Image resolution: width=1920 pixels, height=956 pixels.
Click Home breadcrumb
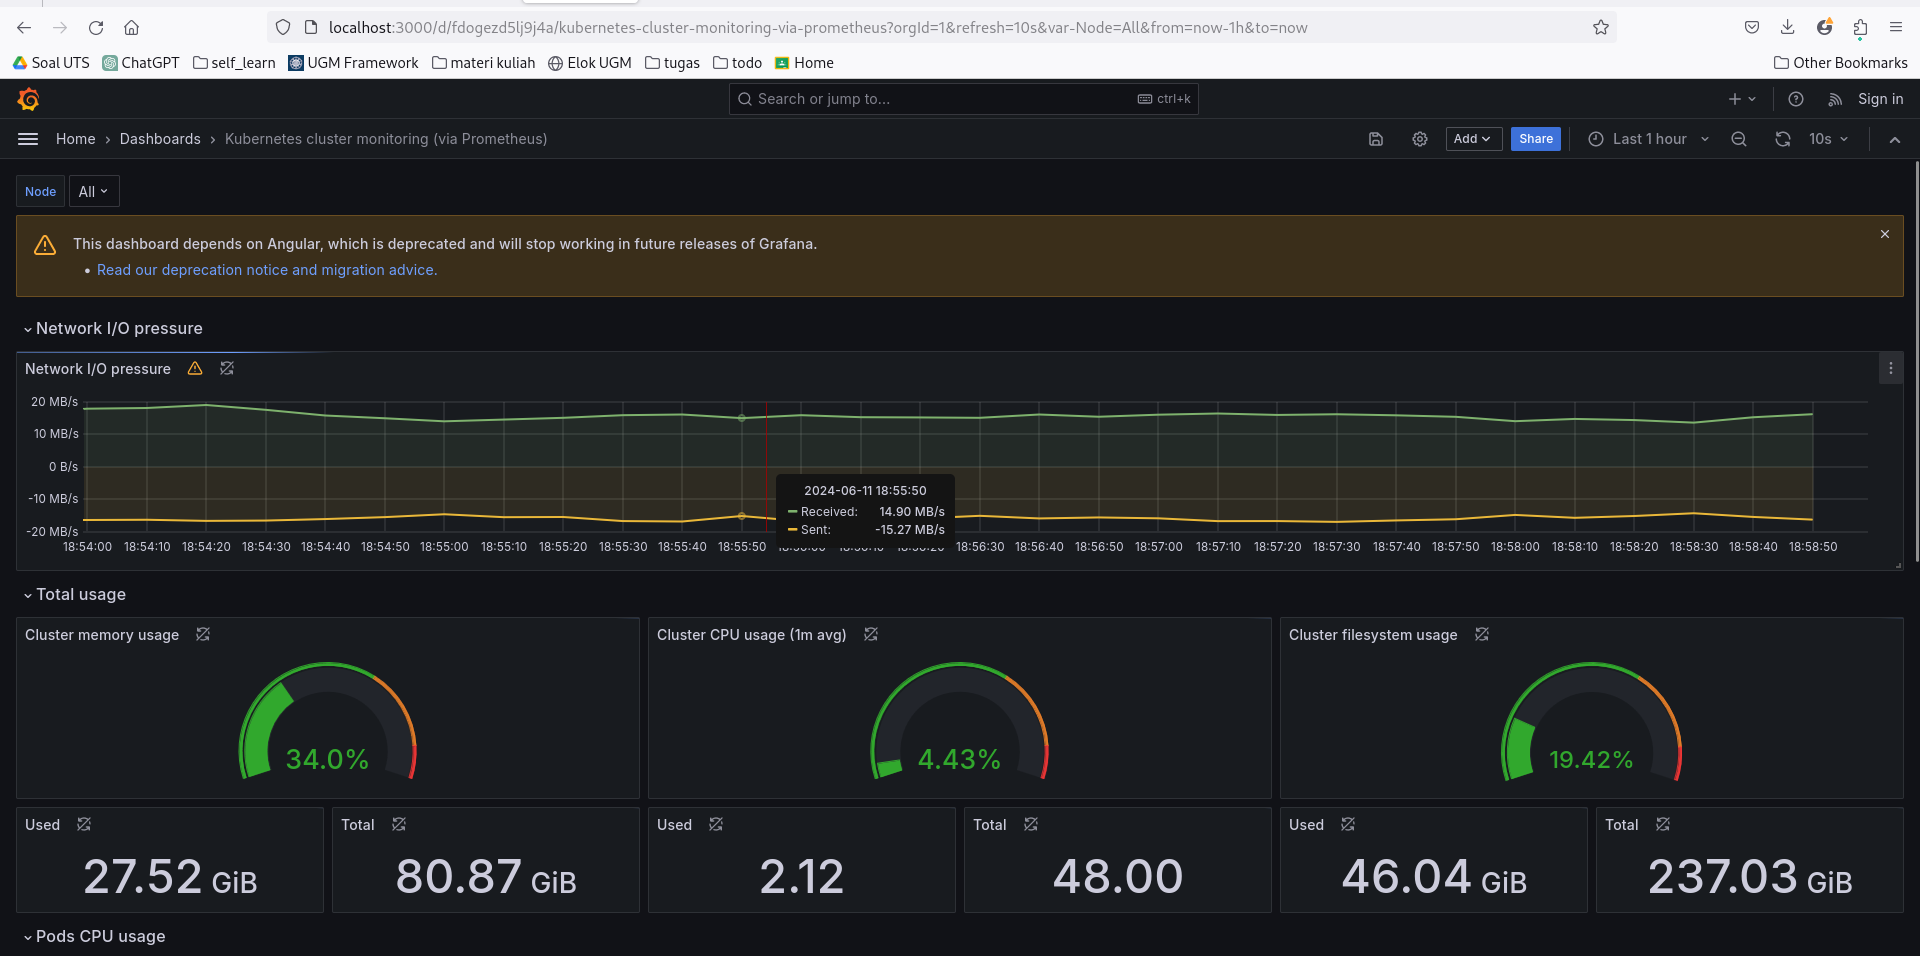[76, 139]
